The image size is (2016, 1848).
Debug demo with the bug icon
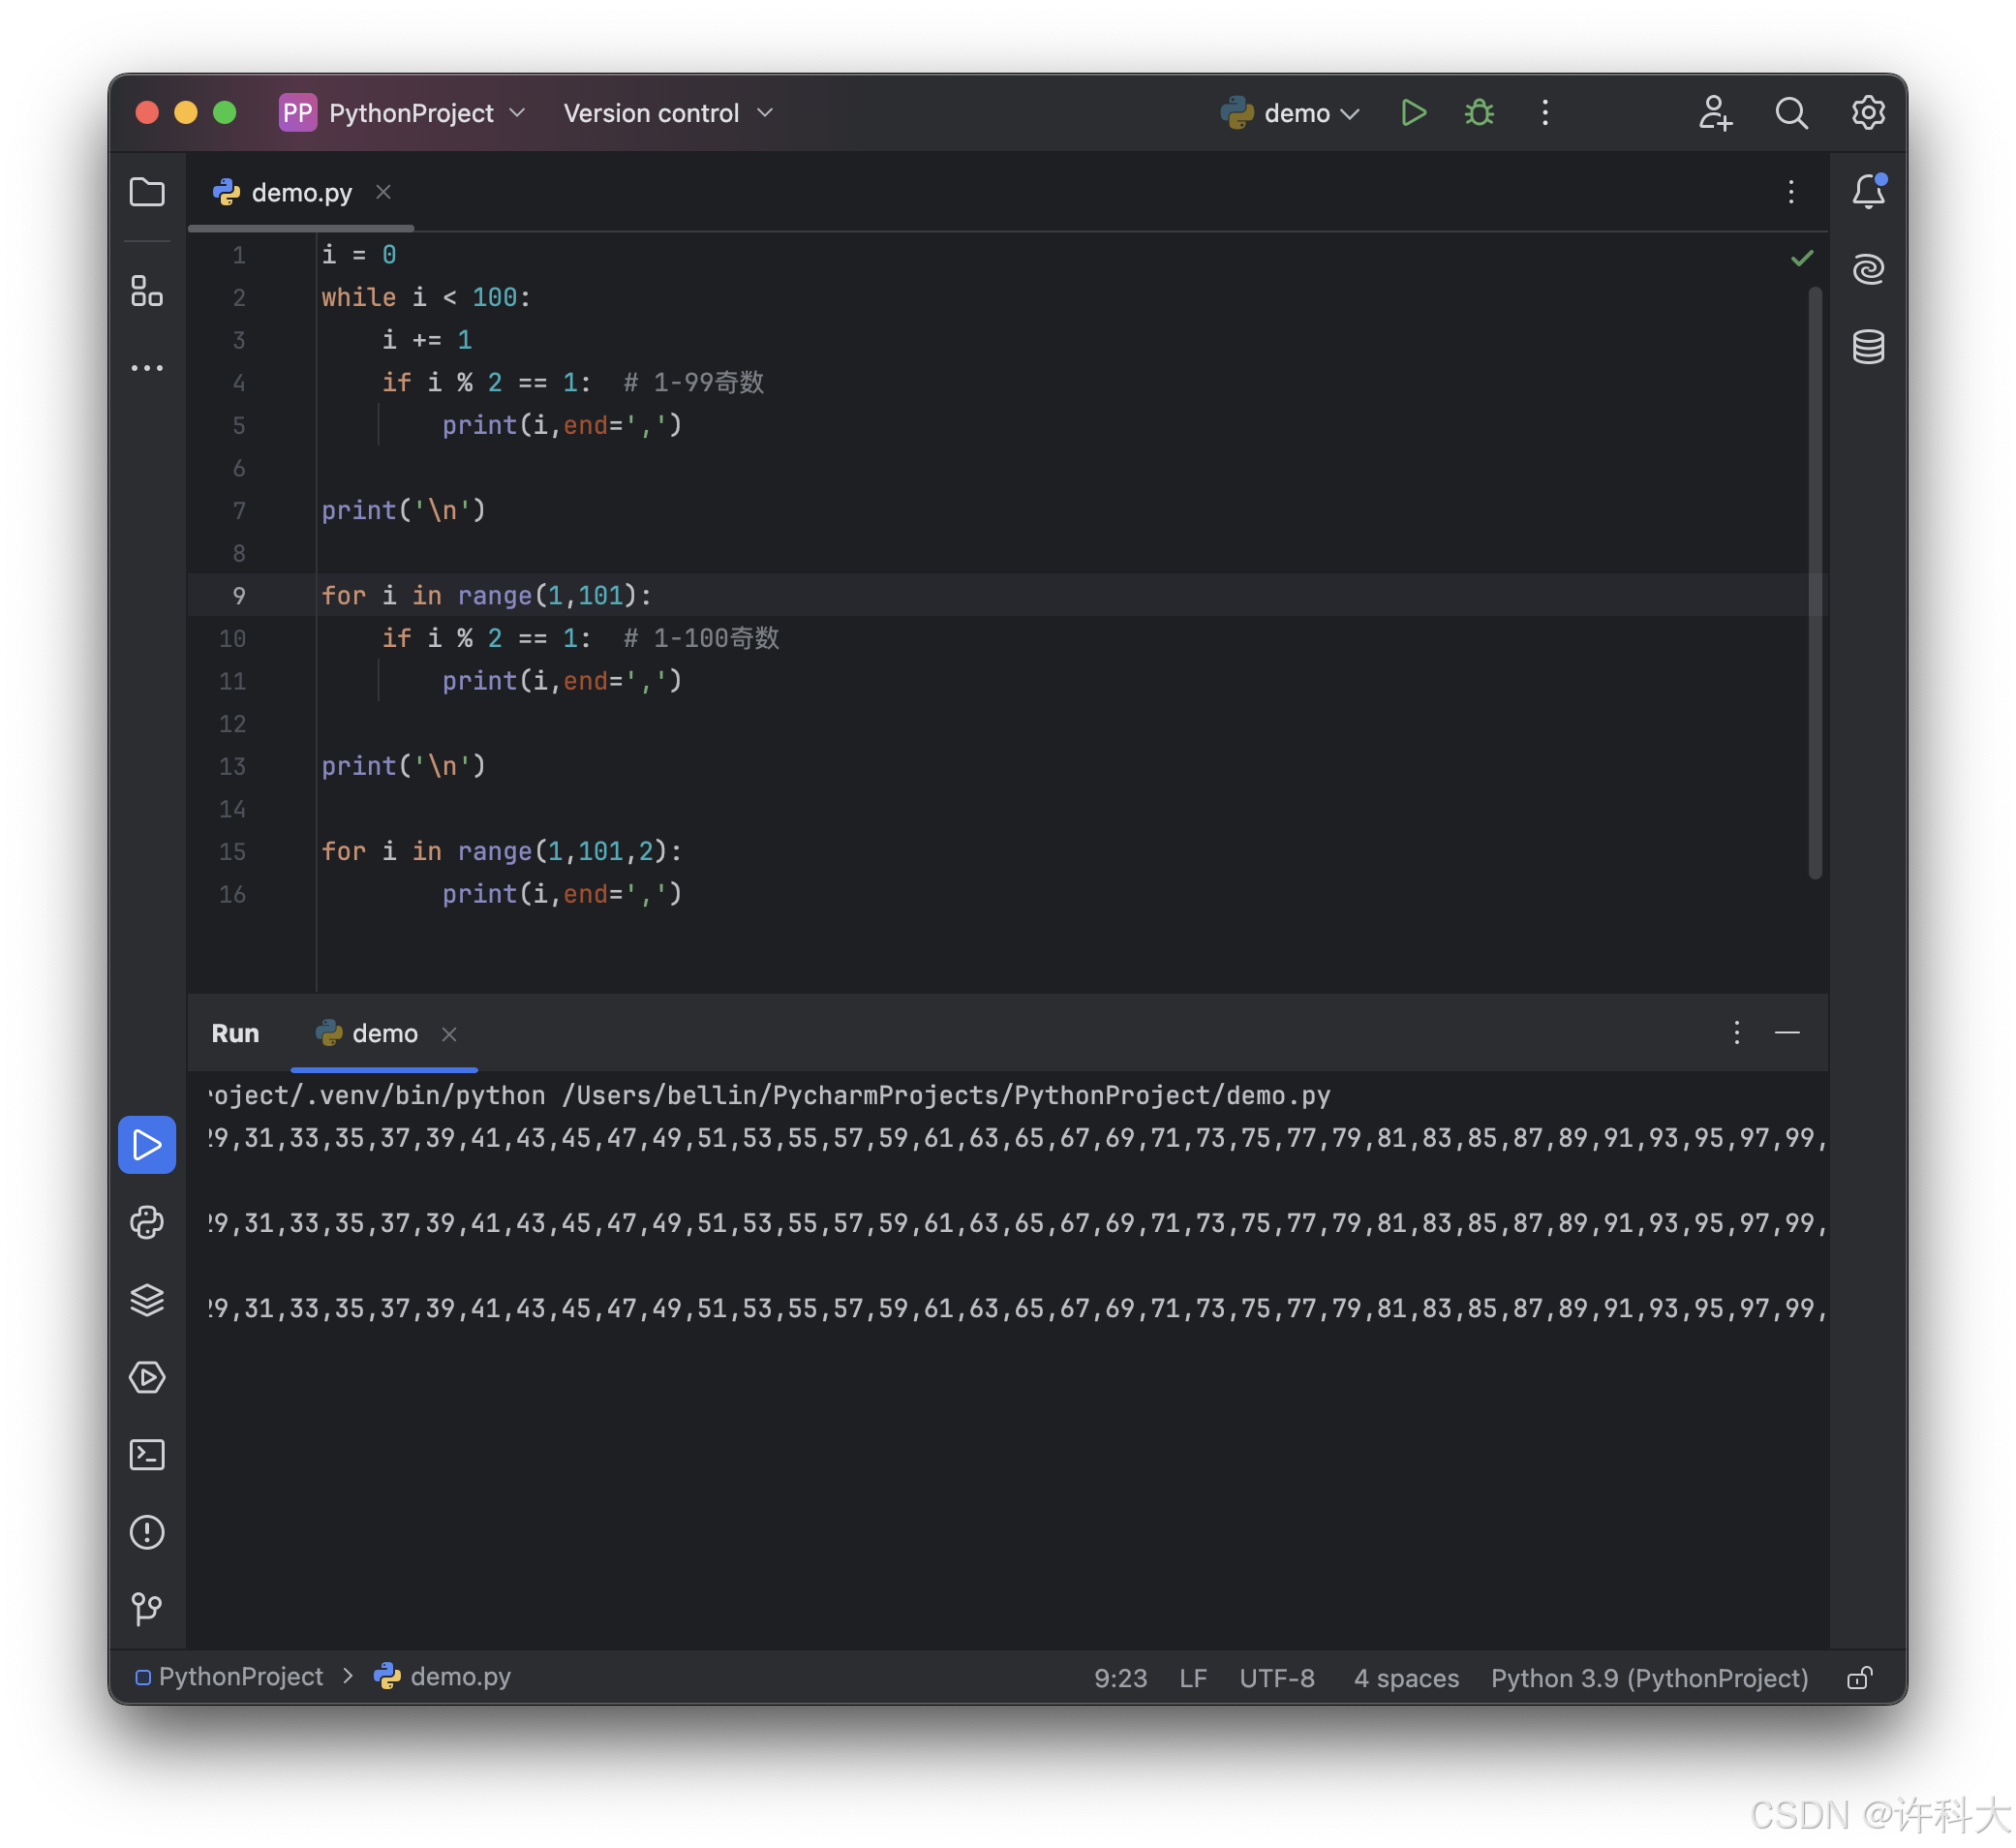(1479, 113)
